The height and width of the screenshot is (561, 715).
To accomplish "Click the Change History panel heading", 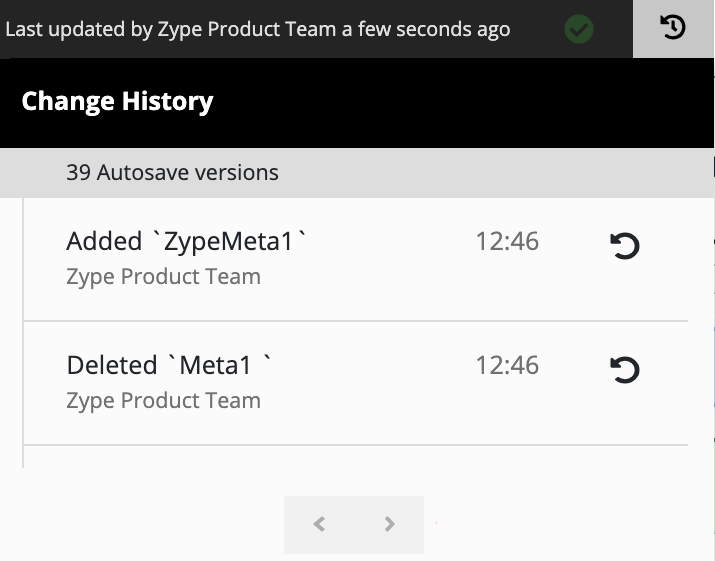I will (x=117, y=101).
